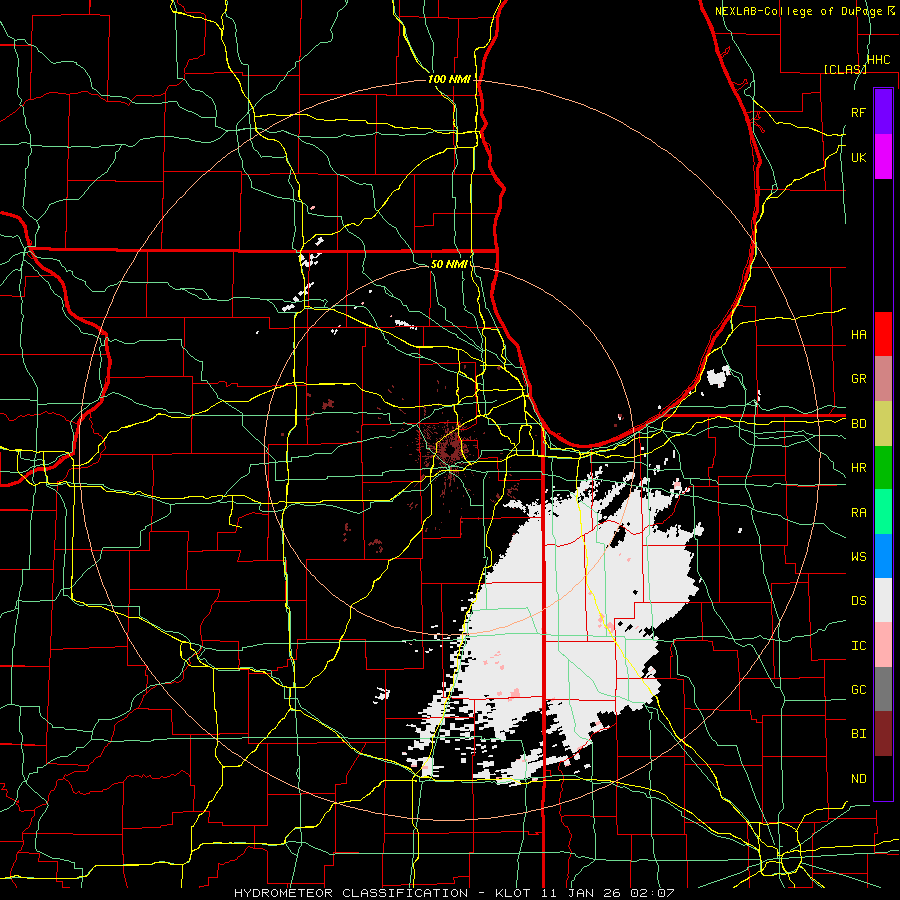900x900 pixels.
Task: Click the BD legend label
Action: point(858,424)
